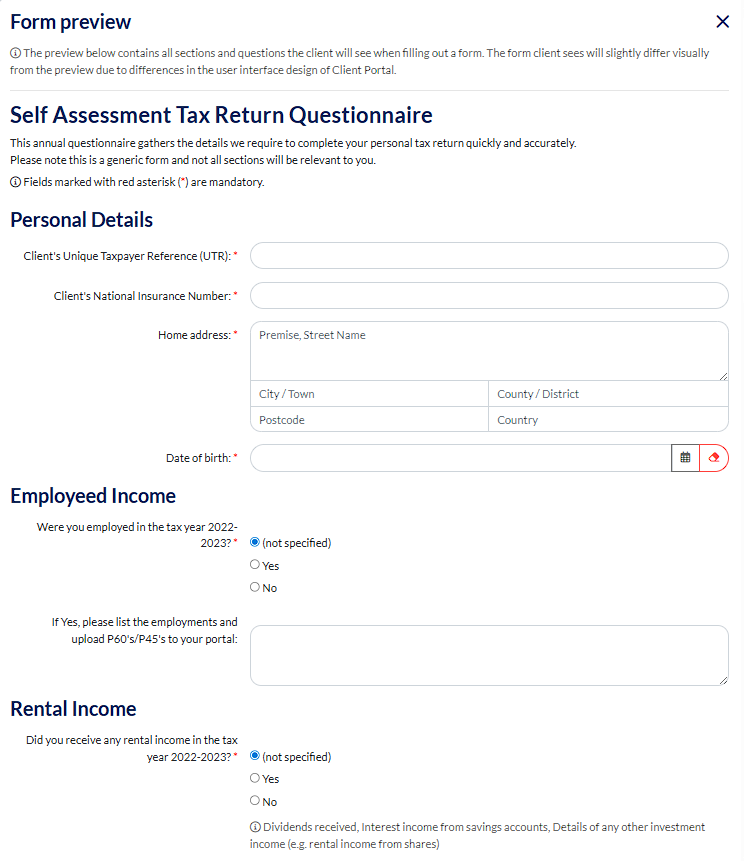Choose (not specified) for rental income
744x861 pixels.
(x=255, y=757)
